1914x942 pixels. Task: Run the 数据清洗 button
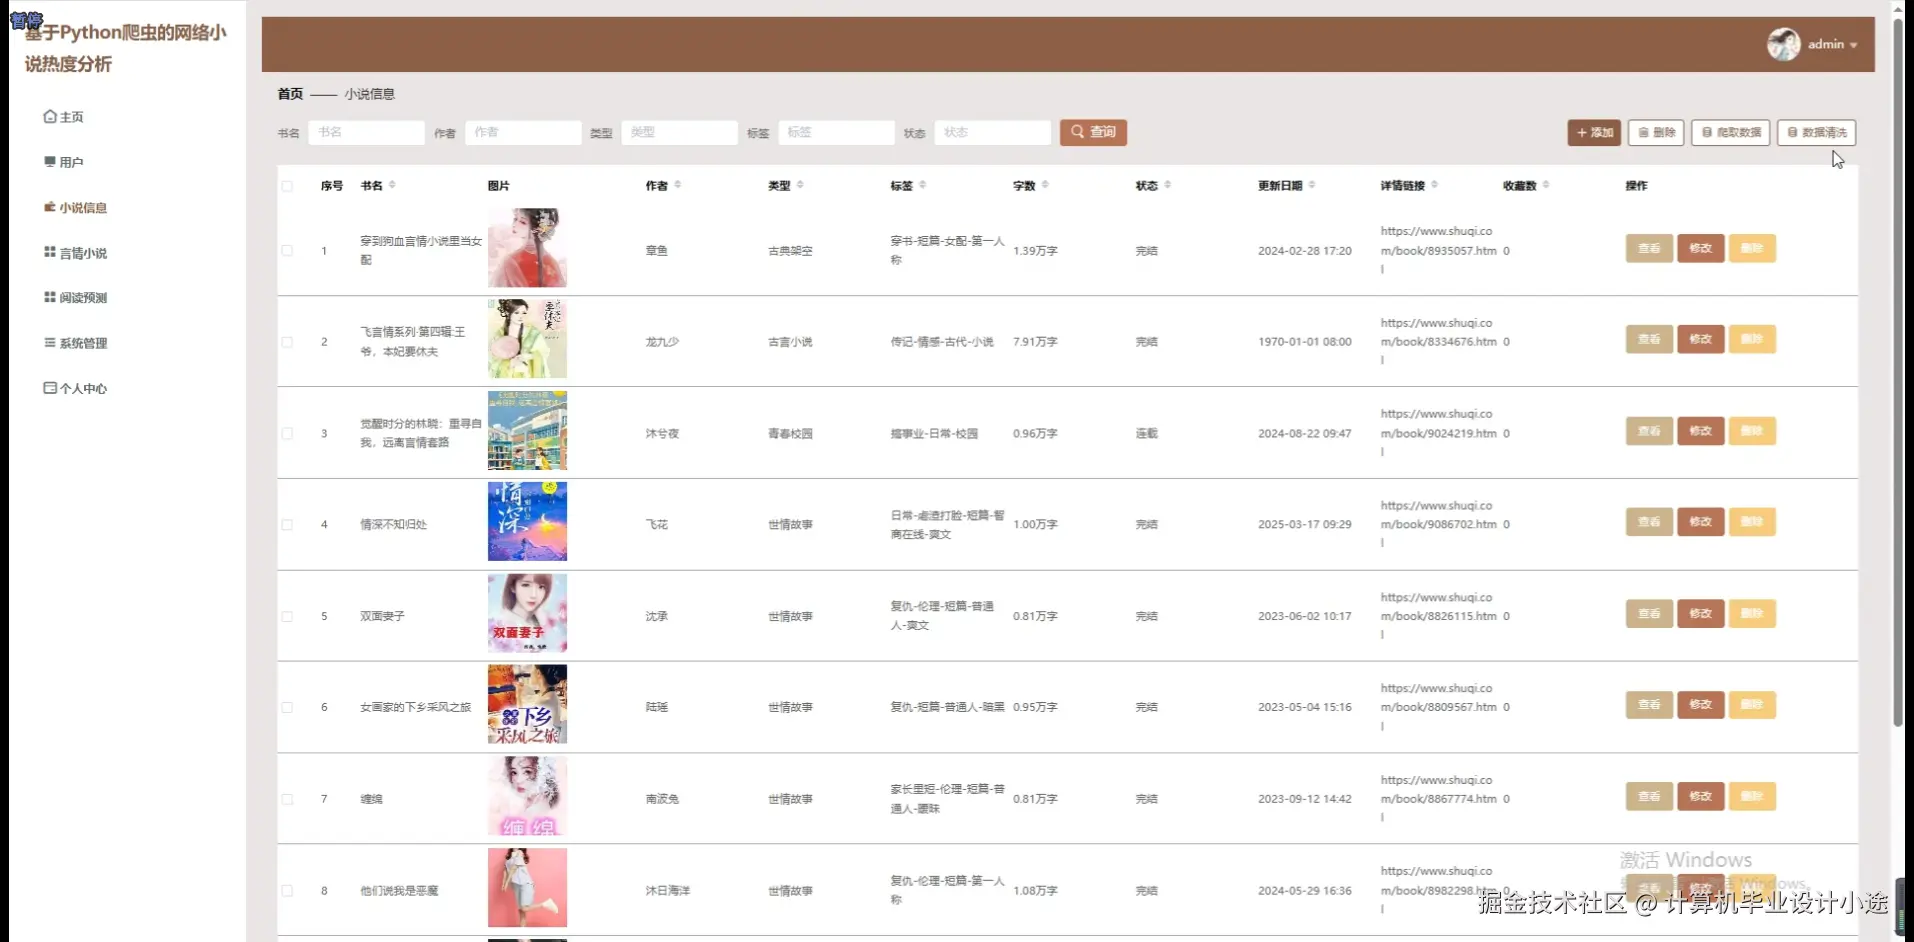(1816, 133)
